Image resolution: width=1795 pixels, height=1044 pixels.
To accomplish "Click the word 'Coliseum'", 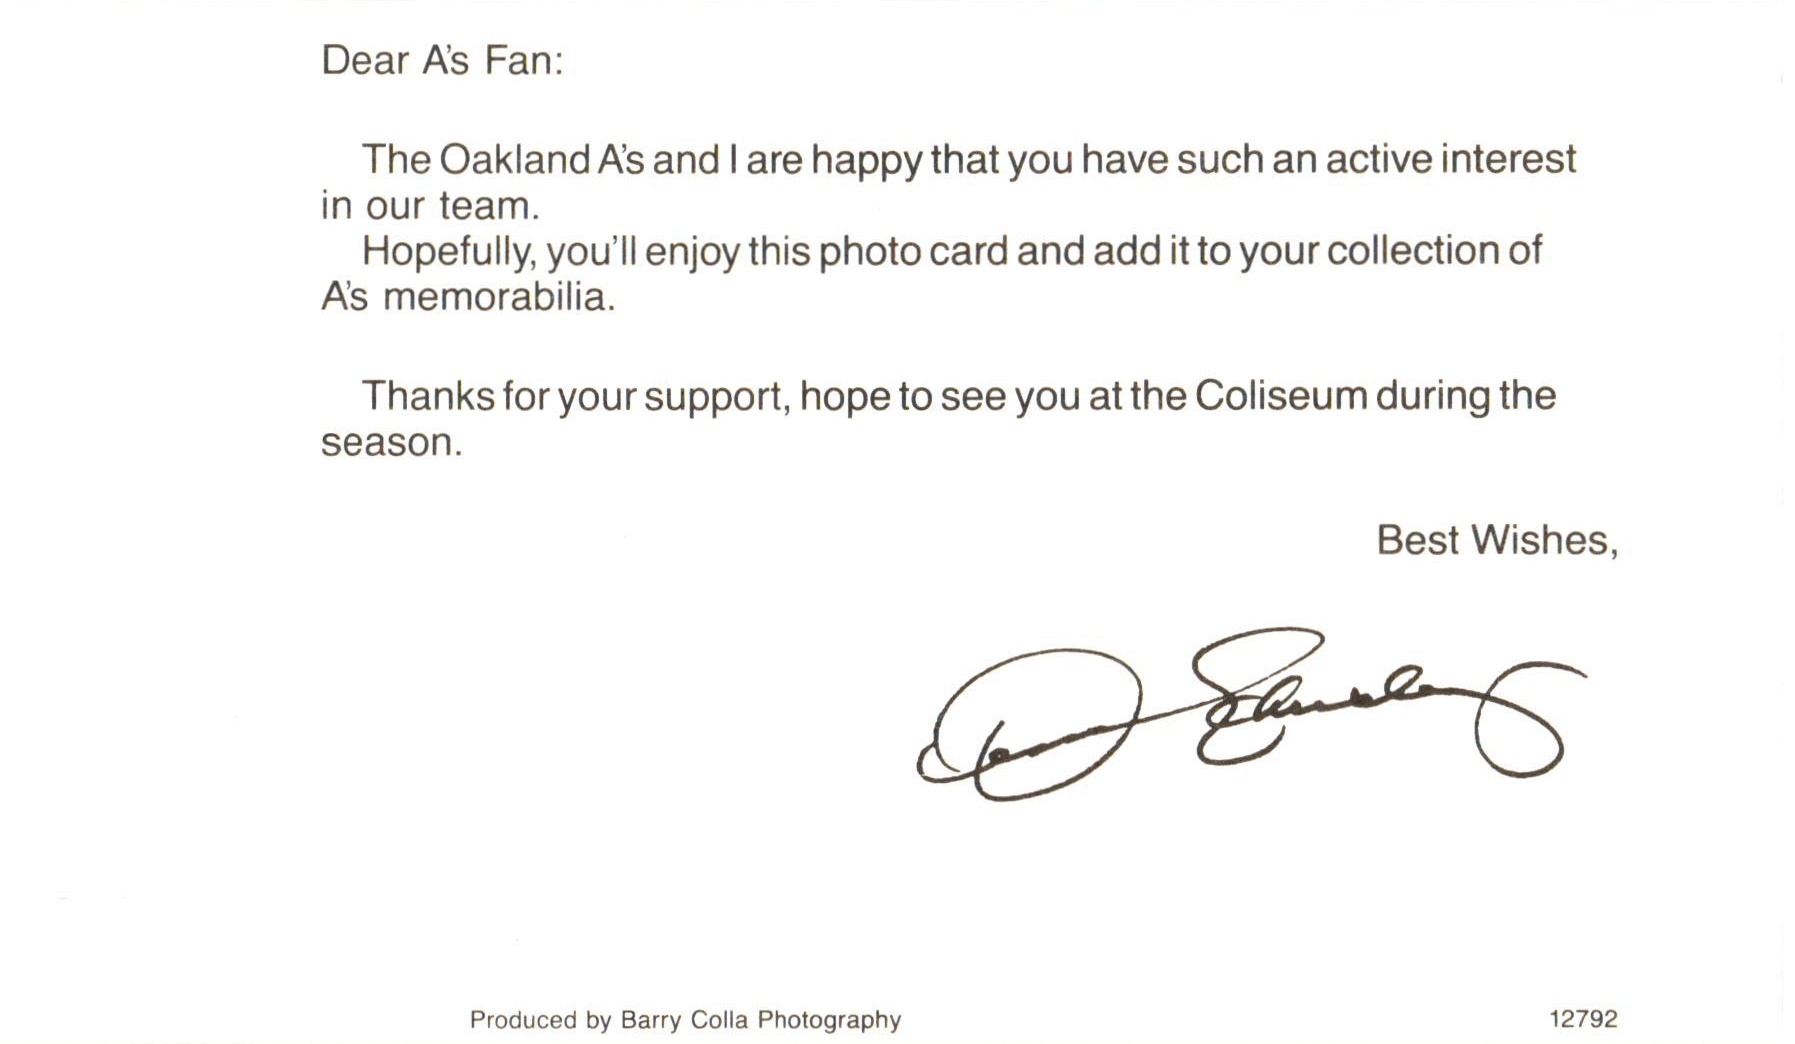I will [1280, 396].
